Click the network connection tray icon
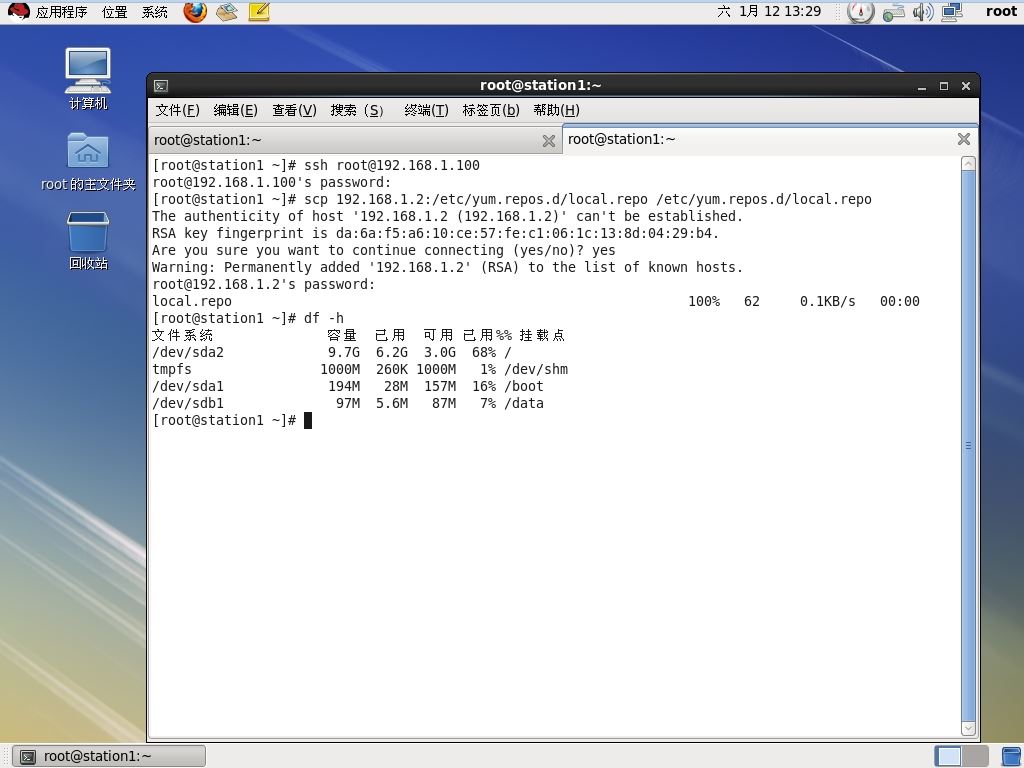 (x=893, y=12)
